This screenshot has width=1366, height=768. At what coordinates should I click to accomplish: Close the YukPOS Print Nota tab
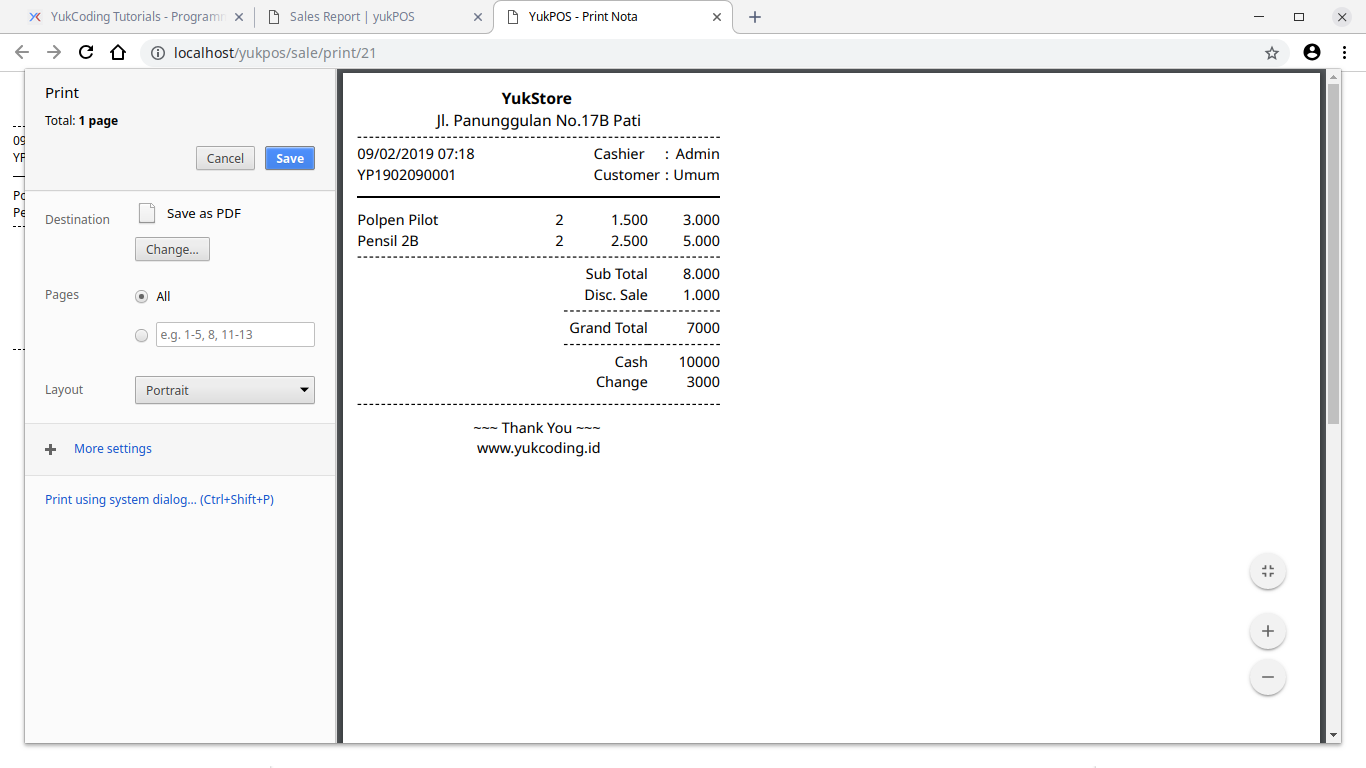coord(717,17)
